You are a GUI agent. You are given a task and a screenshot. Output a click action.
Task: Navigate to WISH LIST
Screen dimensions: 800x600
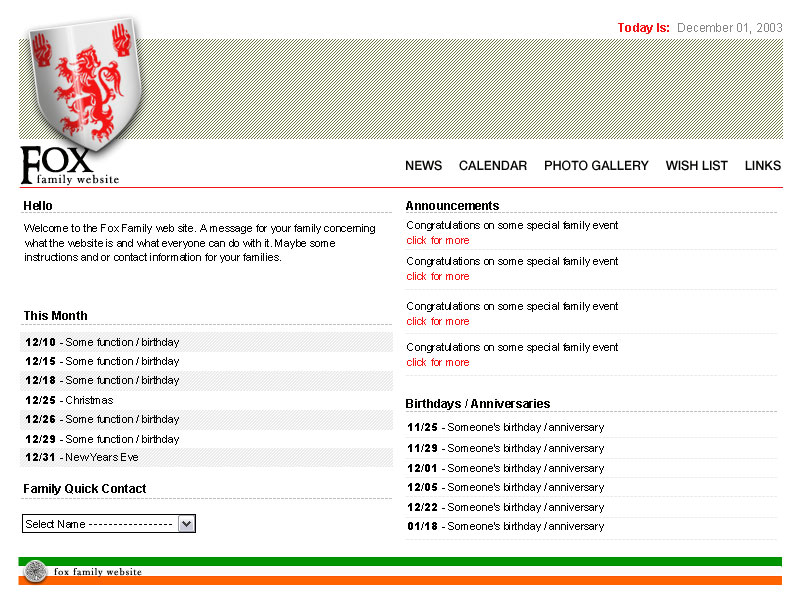696,166
